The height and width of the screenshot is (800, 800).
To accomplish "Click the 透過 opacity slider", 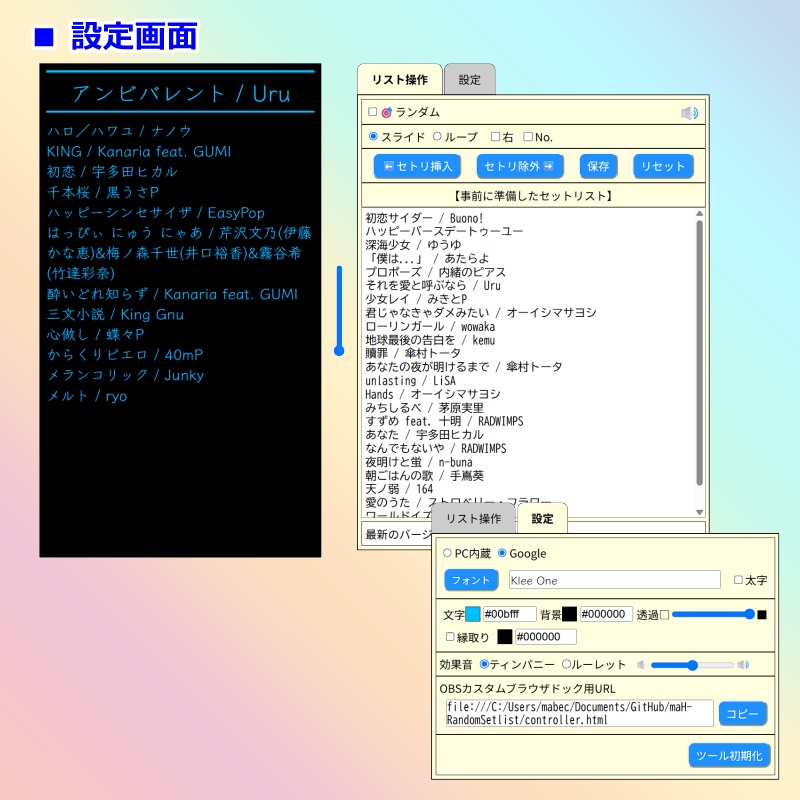I will 713,614.
